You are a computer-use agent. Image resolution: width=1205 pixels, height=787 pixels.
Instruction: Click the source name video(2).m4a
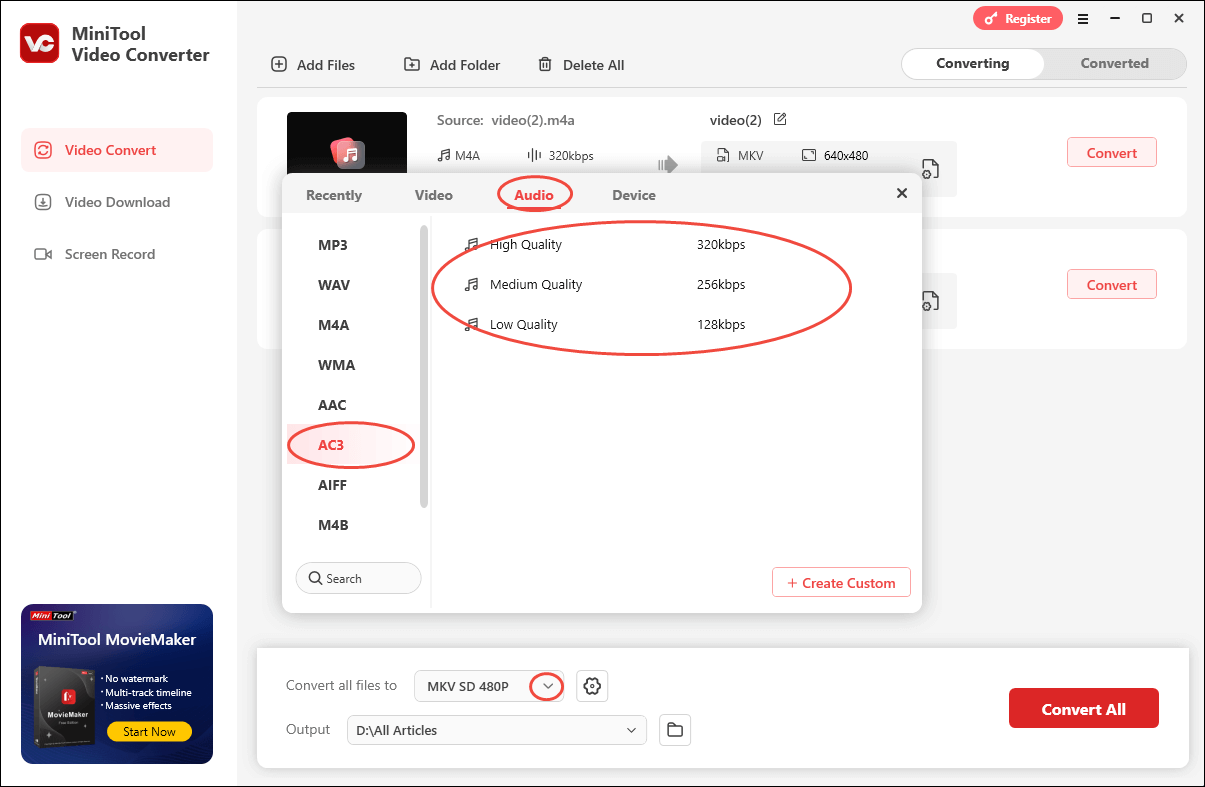533,120
